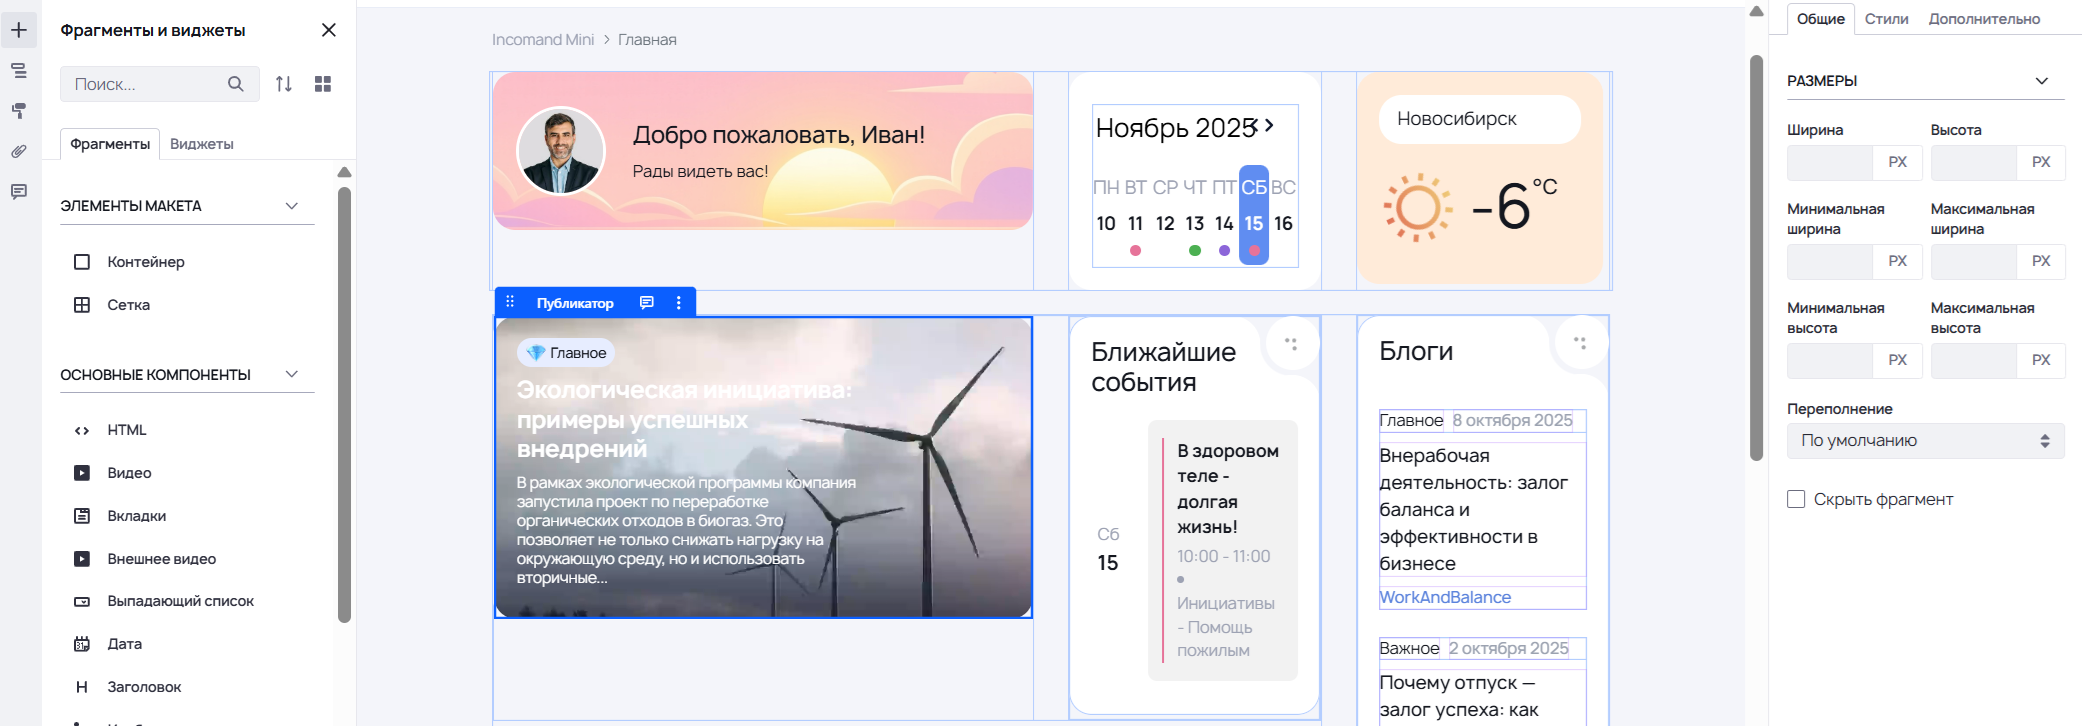Screen dimensions: 2082x726
Task: Switch to grid view icon
Action: (x=323, y=84)
